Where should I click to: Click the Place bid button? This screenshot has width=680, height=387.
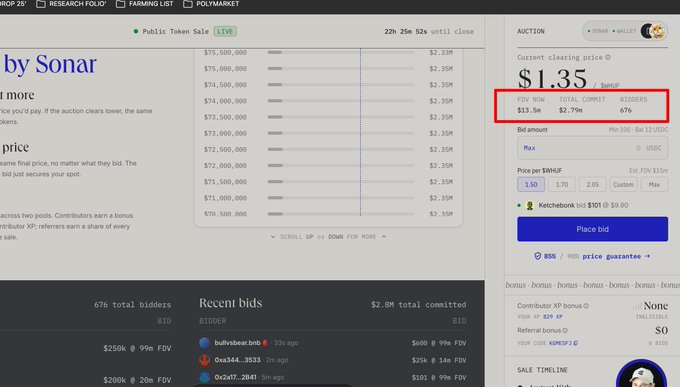tap(592, 229)
